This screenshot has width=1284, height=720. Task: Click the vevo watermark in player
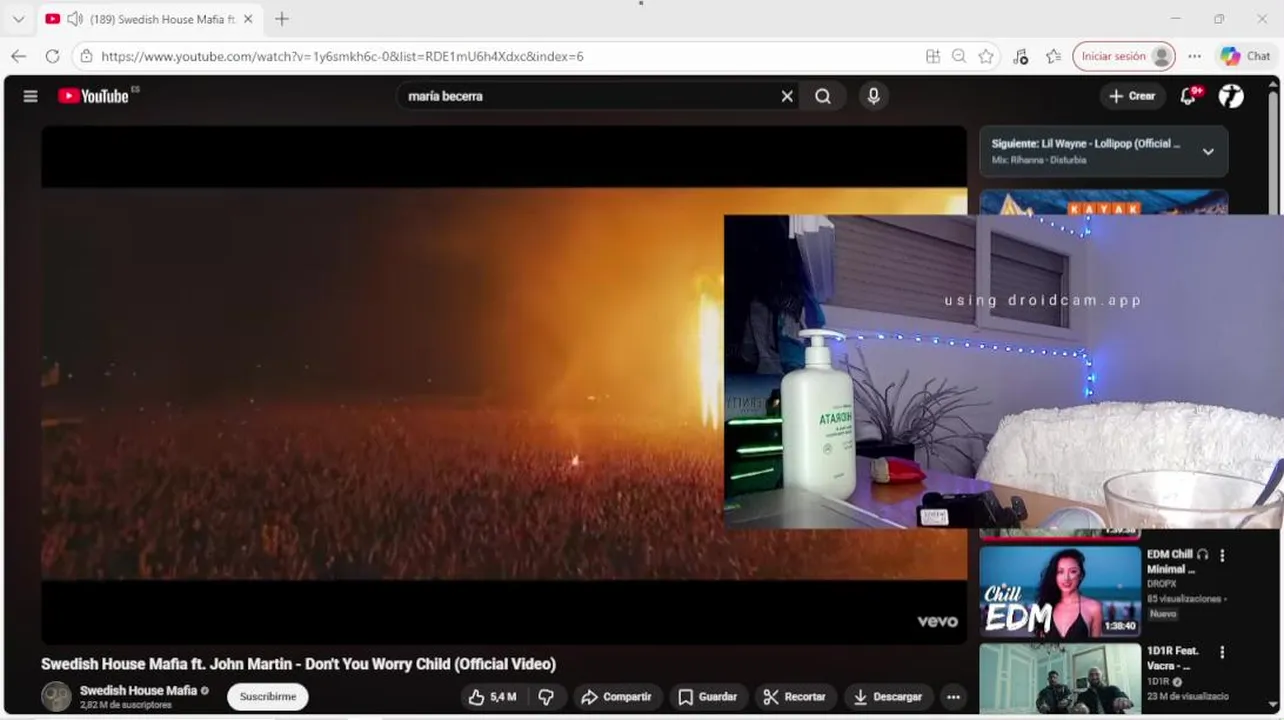point(937,621)
